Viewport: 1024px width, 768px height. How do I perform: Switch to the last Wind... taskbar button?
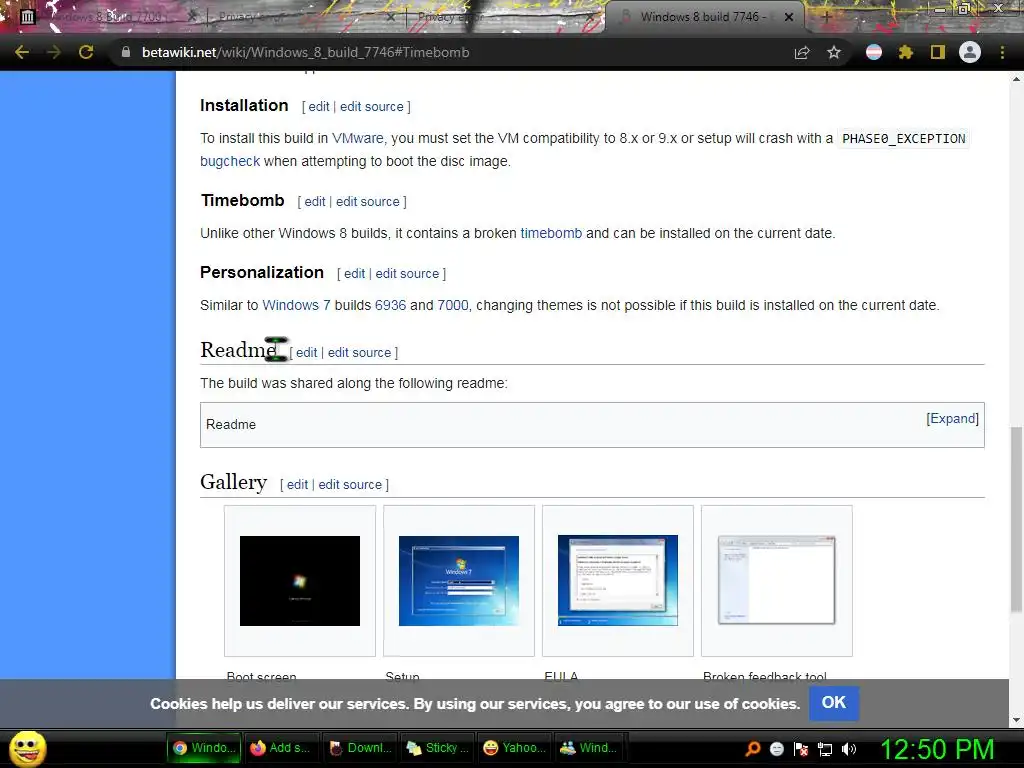(x=589, y=748)
